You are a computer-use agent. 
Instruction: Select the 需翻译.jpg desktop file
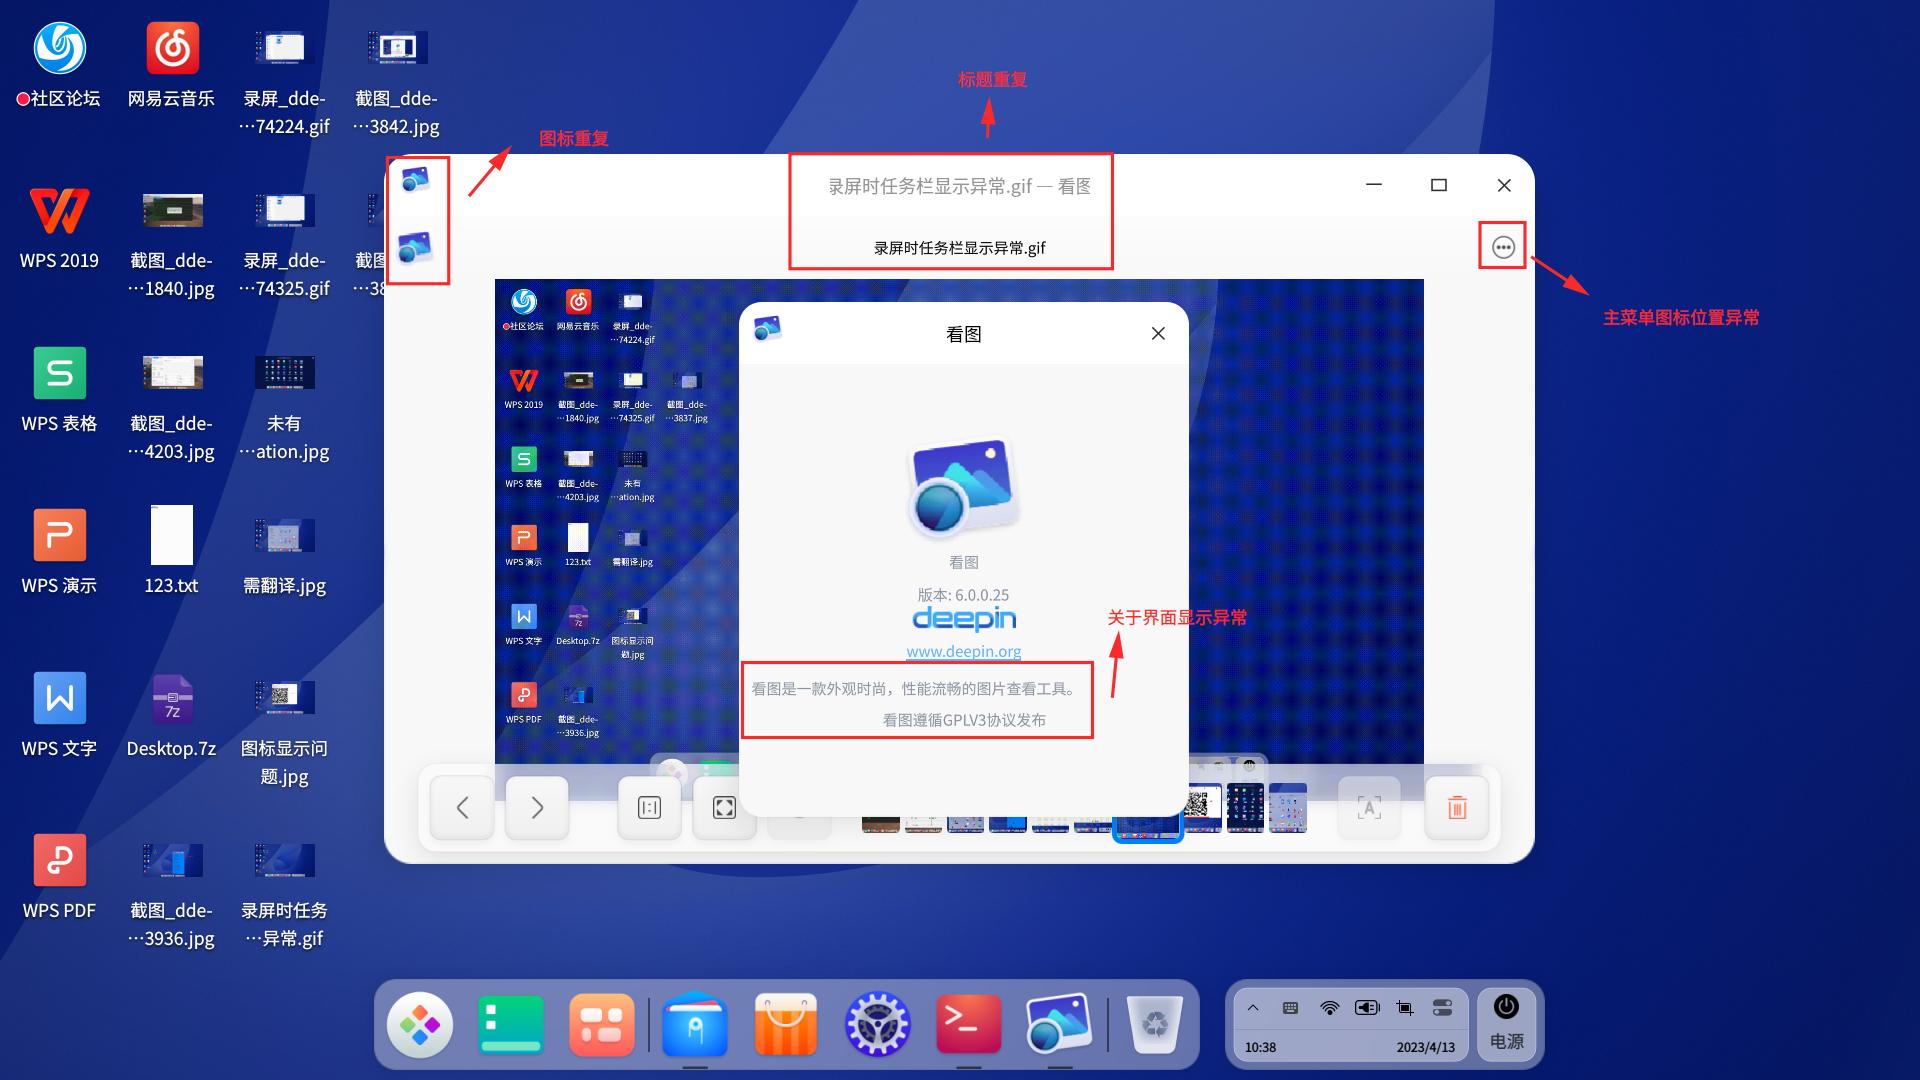[x=284, y=555]
